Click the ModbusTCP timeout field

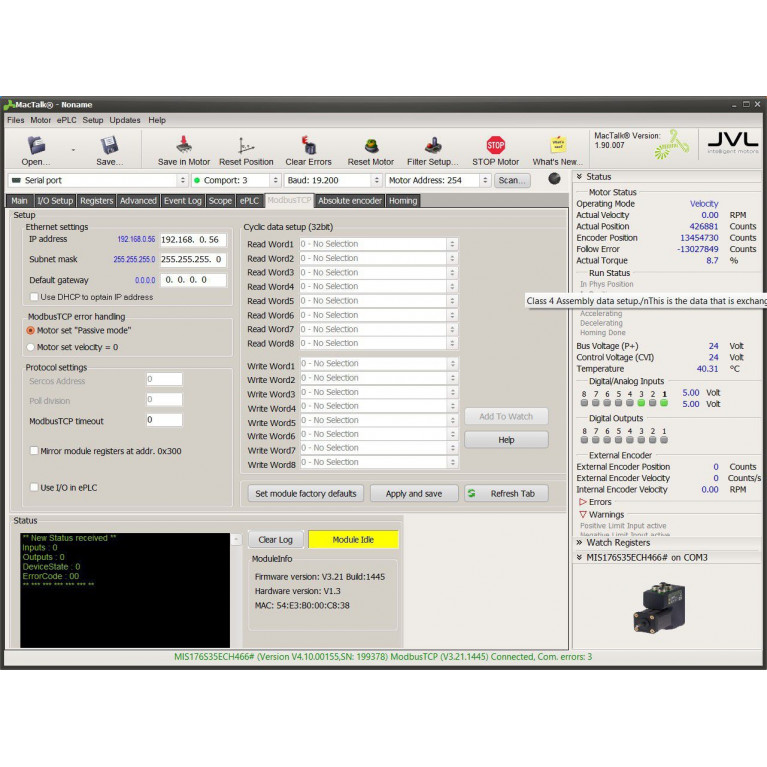(x=164, y=420)
